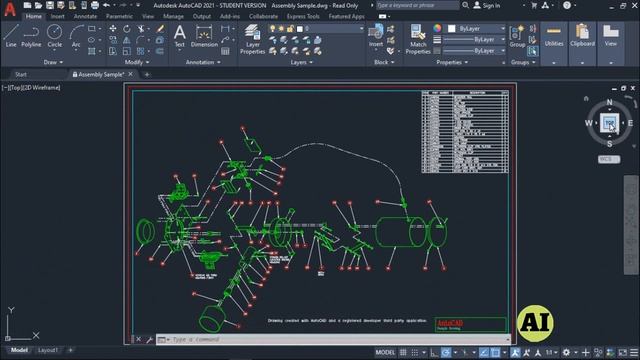Select the Trim tool scissors icon

pos(141,29)
